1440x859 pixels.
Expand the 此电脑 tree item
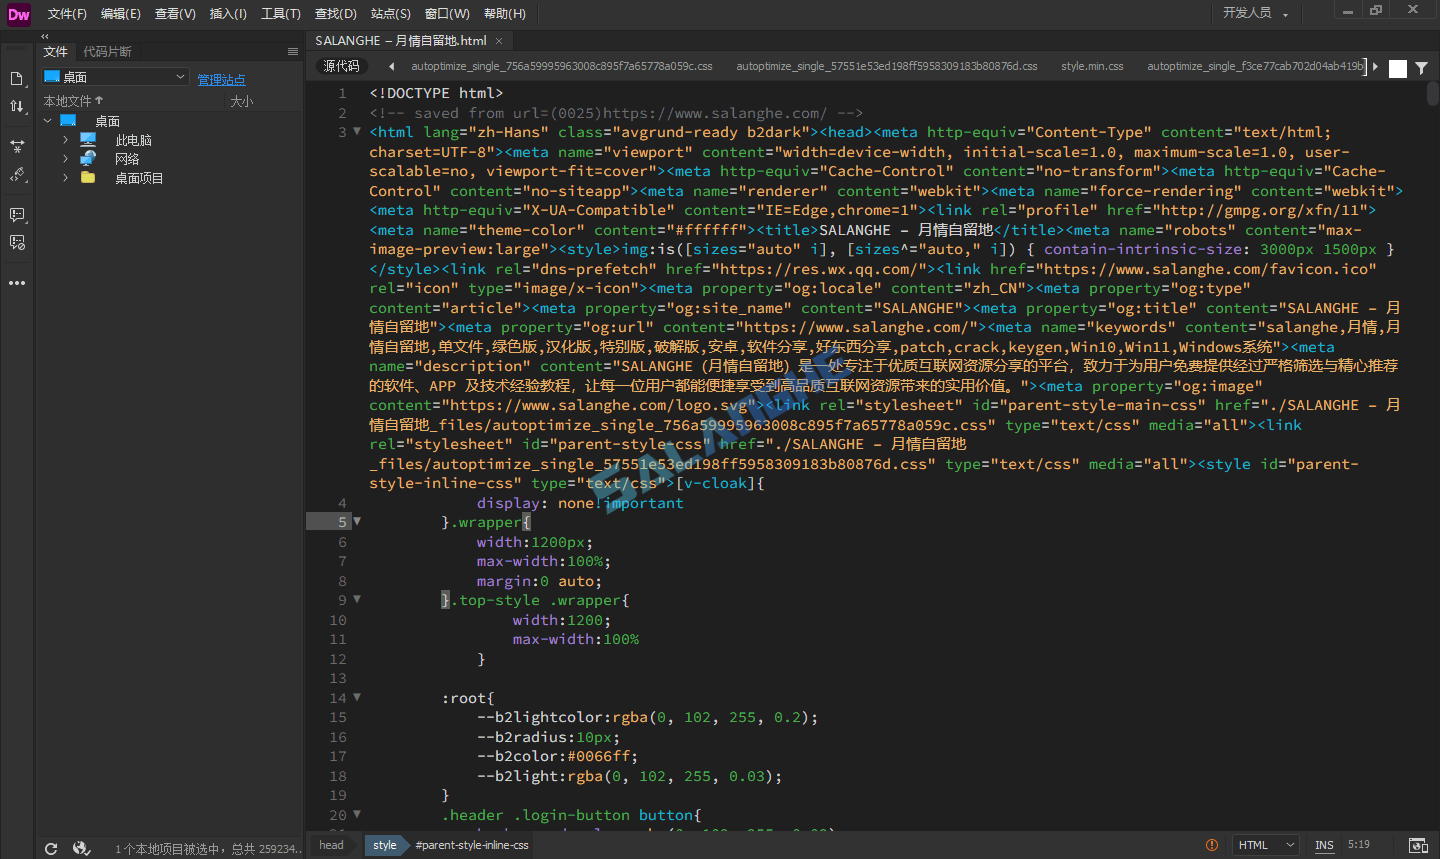pyautogui.click(x=64, y=139)
